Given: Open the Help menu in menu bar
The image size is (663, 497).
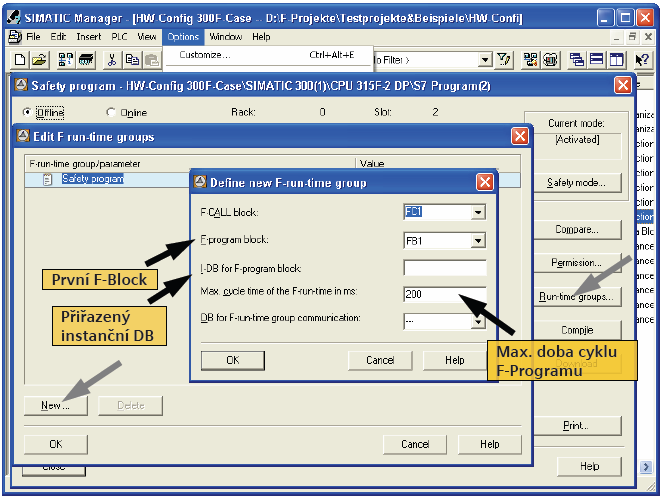Looking at the screenshot, I should tap(261, 37).
